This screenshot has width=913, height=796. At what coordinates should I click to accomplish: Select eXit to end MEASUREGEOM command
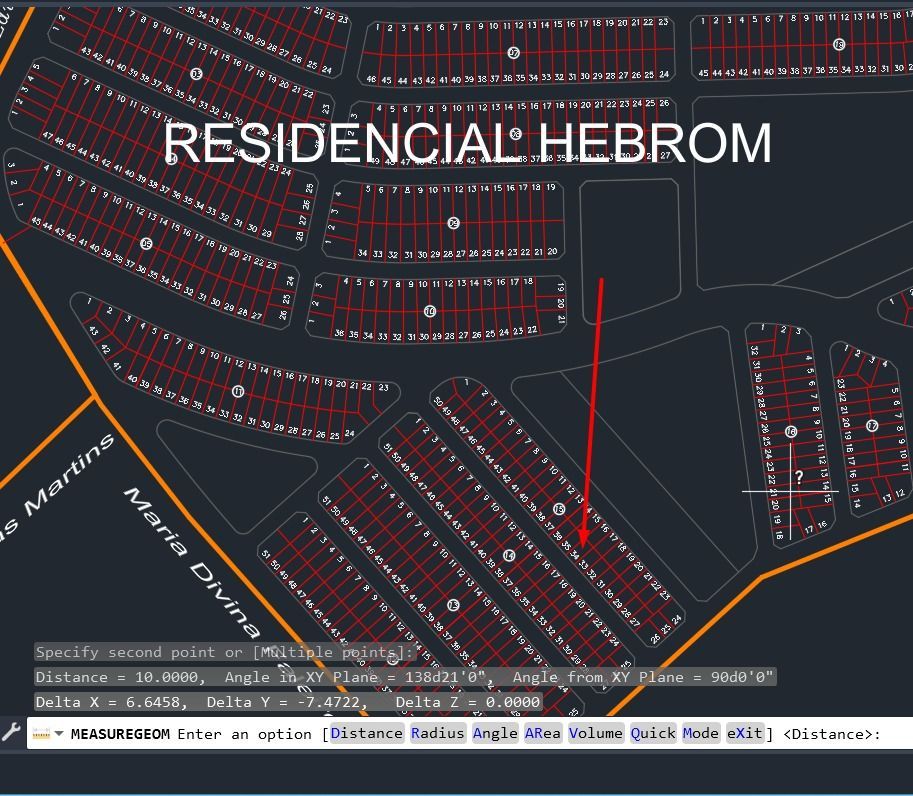[x=744, y=733]
